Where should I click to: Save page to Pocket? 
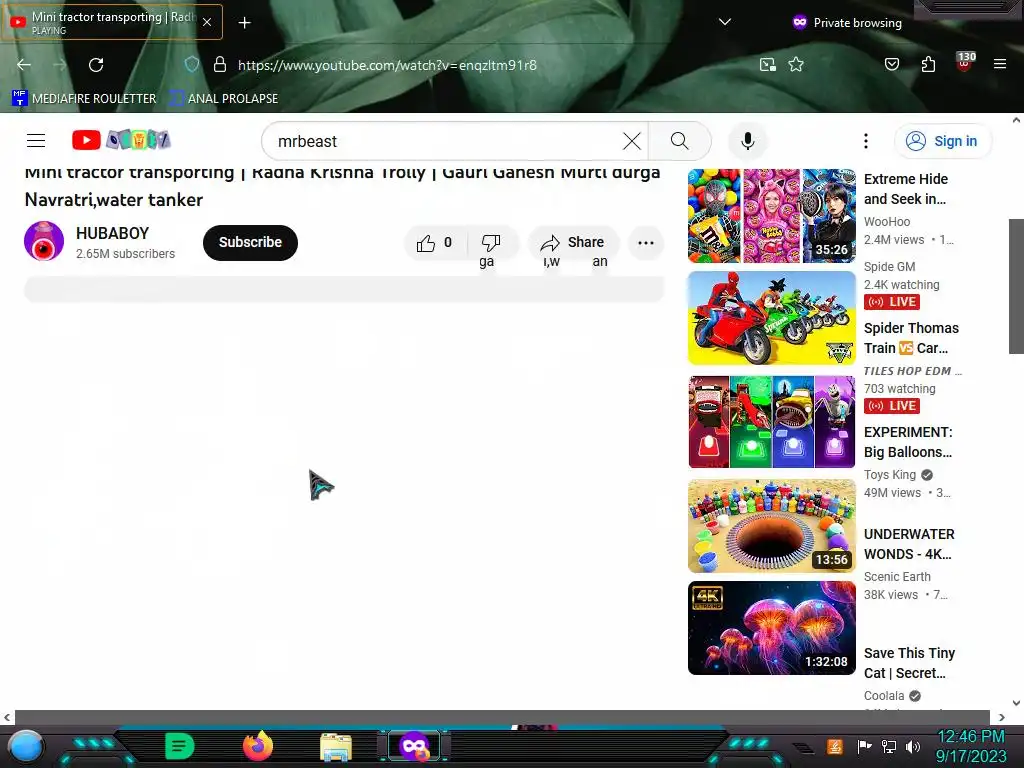tap(891, 65)
